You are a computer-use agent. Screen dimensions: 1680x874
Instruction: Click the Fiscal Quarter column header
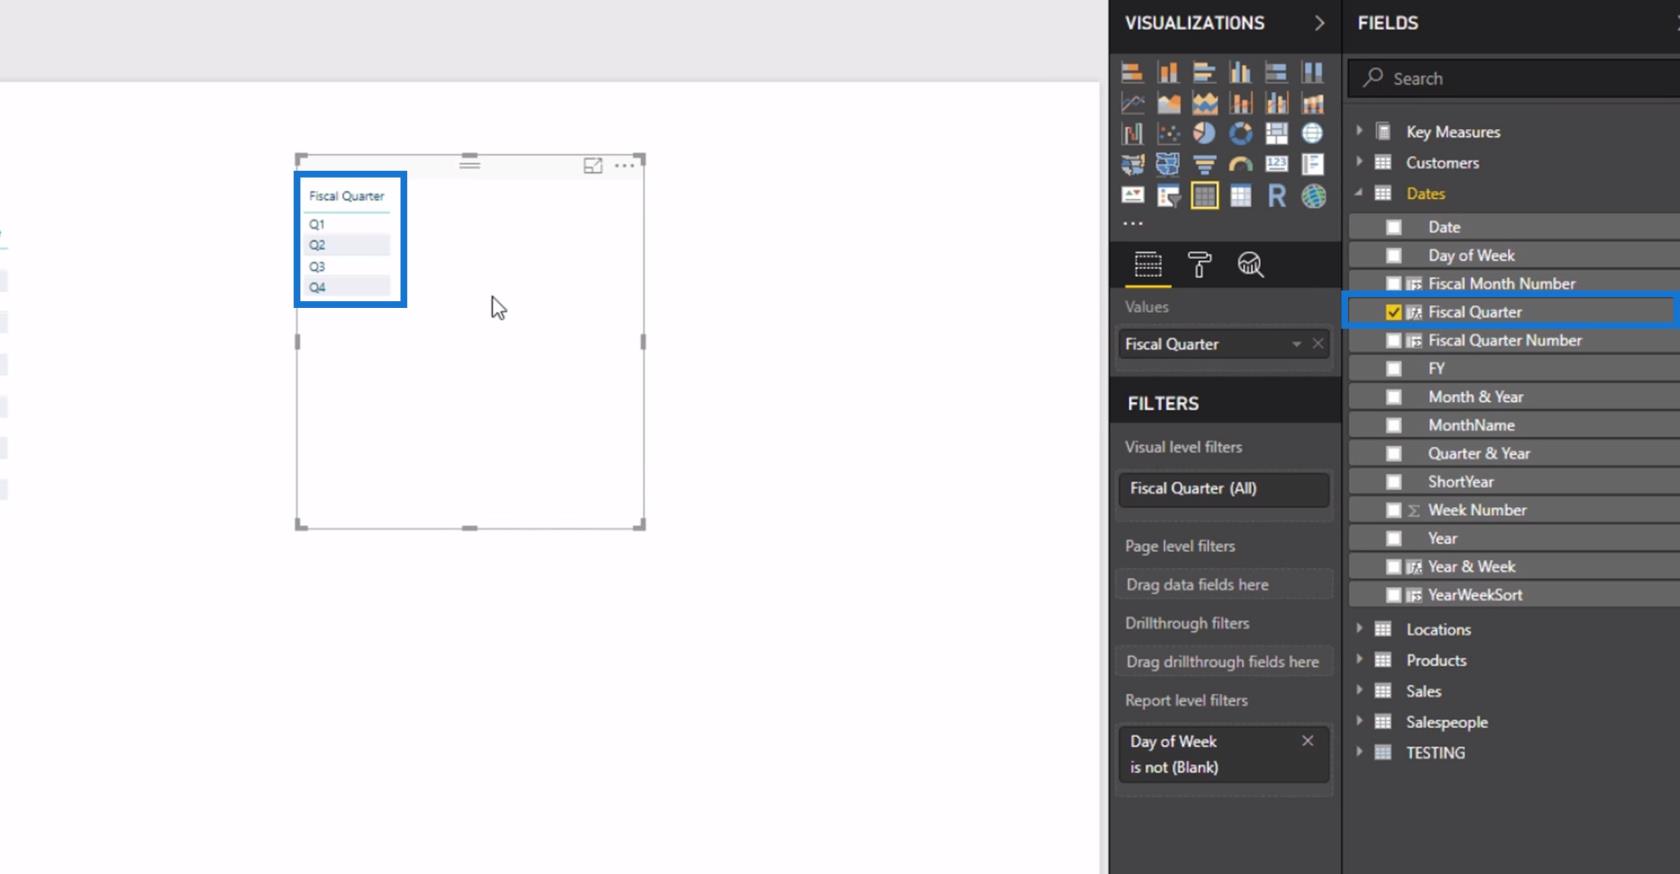pyautogui.click(x=346, y=196)
